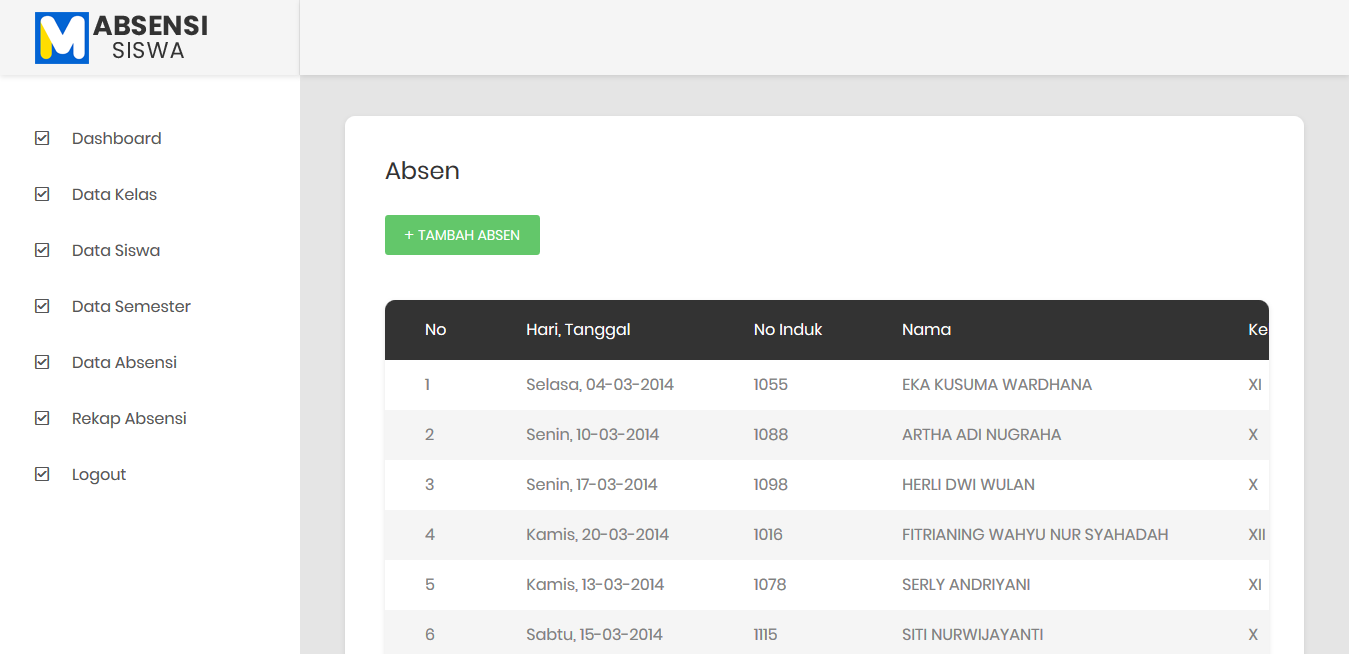The image size is (1349, 654).
Task: Click the Hari, Tanggal column header
Action: tap(578, 330)
